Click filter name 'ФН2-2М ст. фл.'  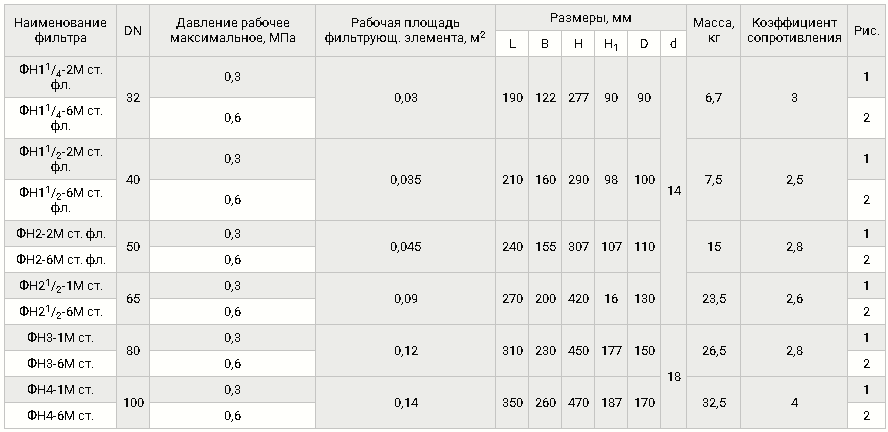click(61, 234)
